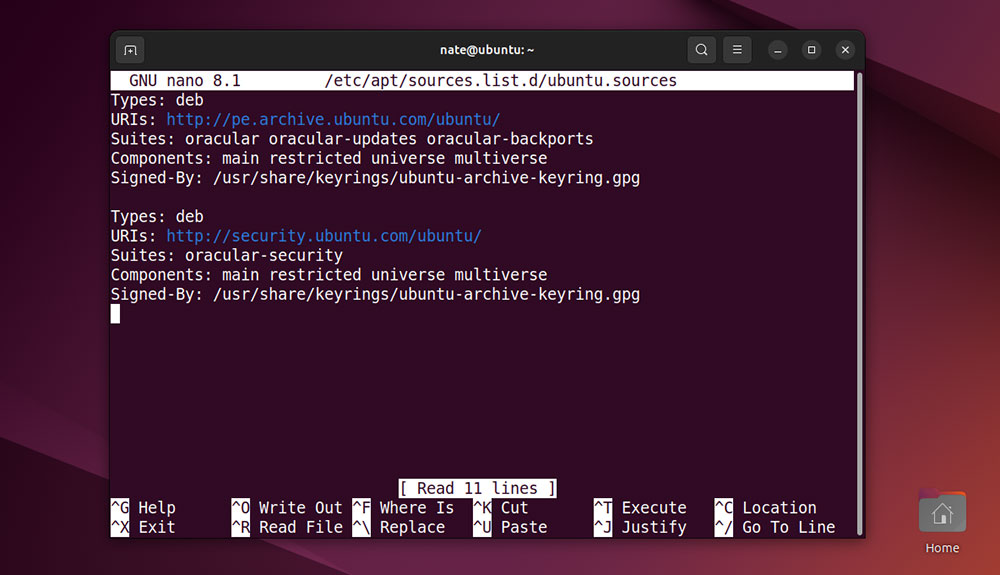
Task: Click the first 'Components: main restricted' line
Action: (329, 158)
